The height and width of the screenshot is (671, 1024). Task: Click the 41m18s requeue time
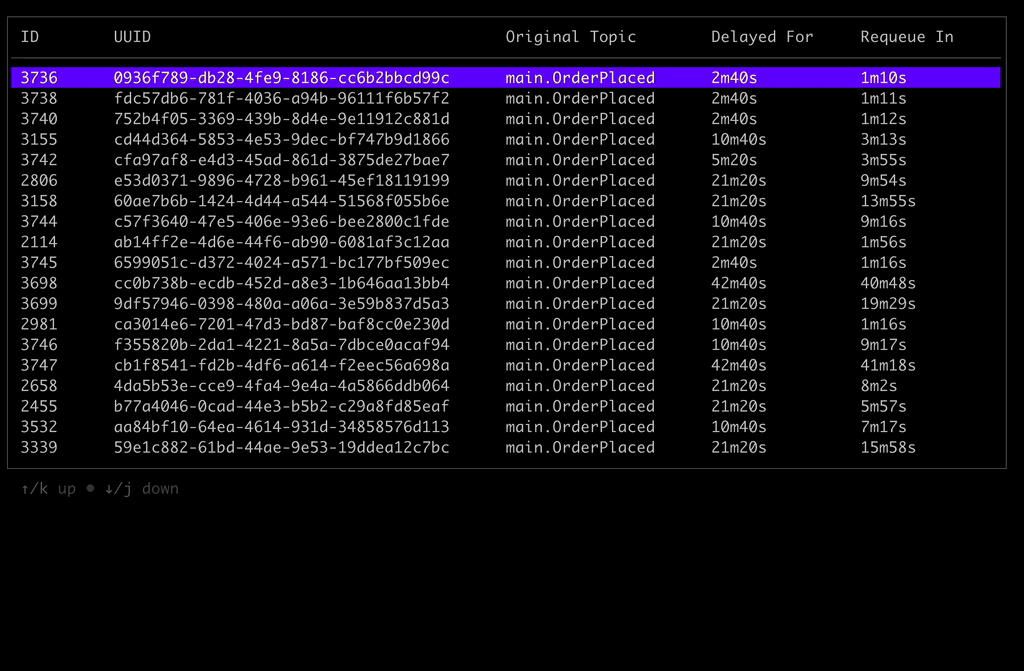(x=888, y=365)
